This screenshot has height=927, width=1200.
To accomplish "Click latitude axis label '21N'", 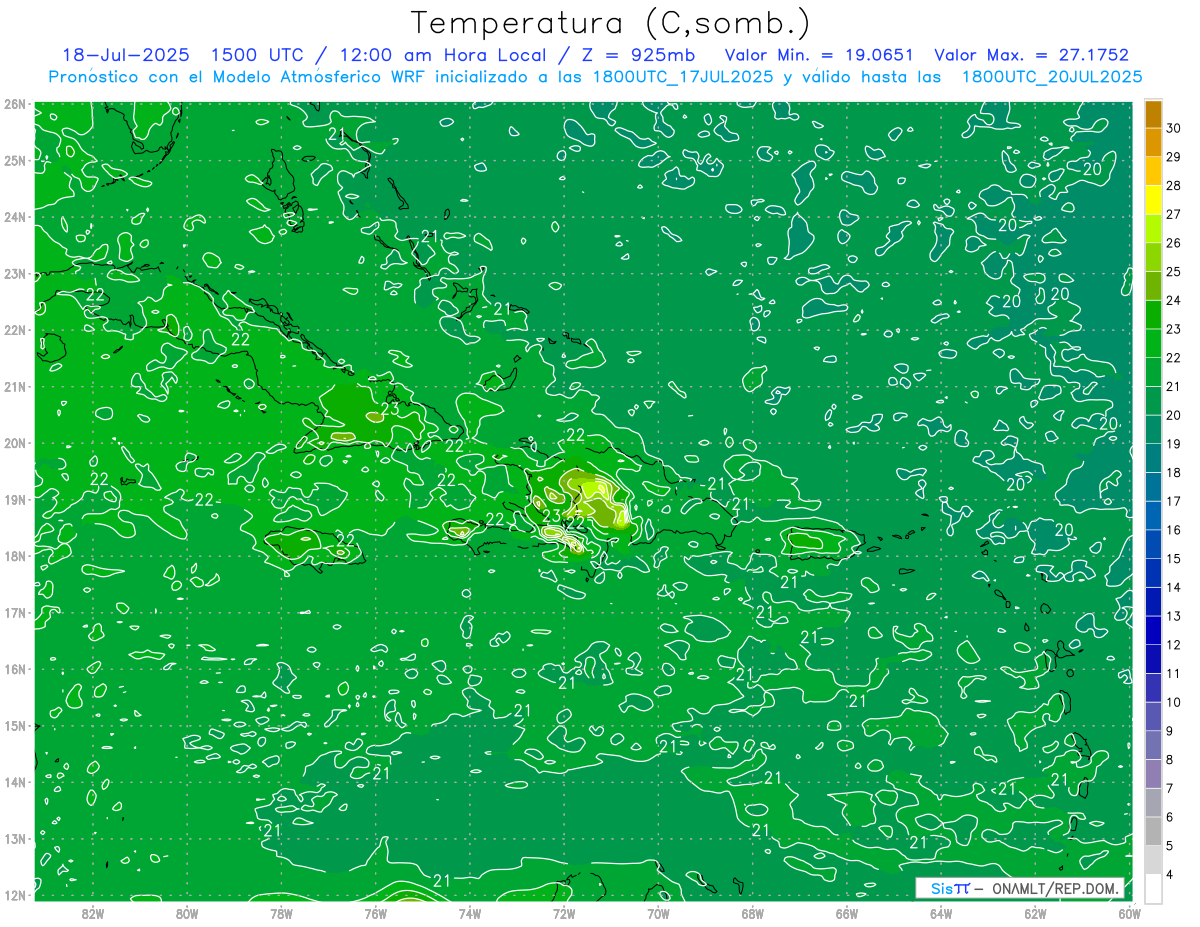I will pos(14,386).
